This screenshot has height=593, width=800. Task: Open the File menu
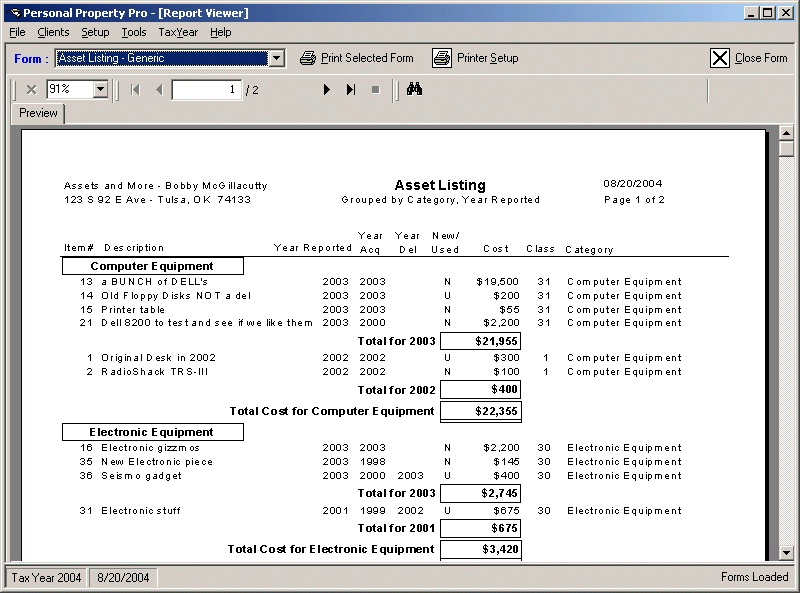[x=17, y=32]
